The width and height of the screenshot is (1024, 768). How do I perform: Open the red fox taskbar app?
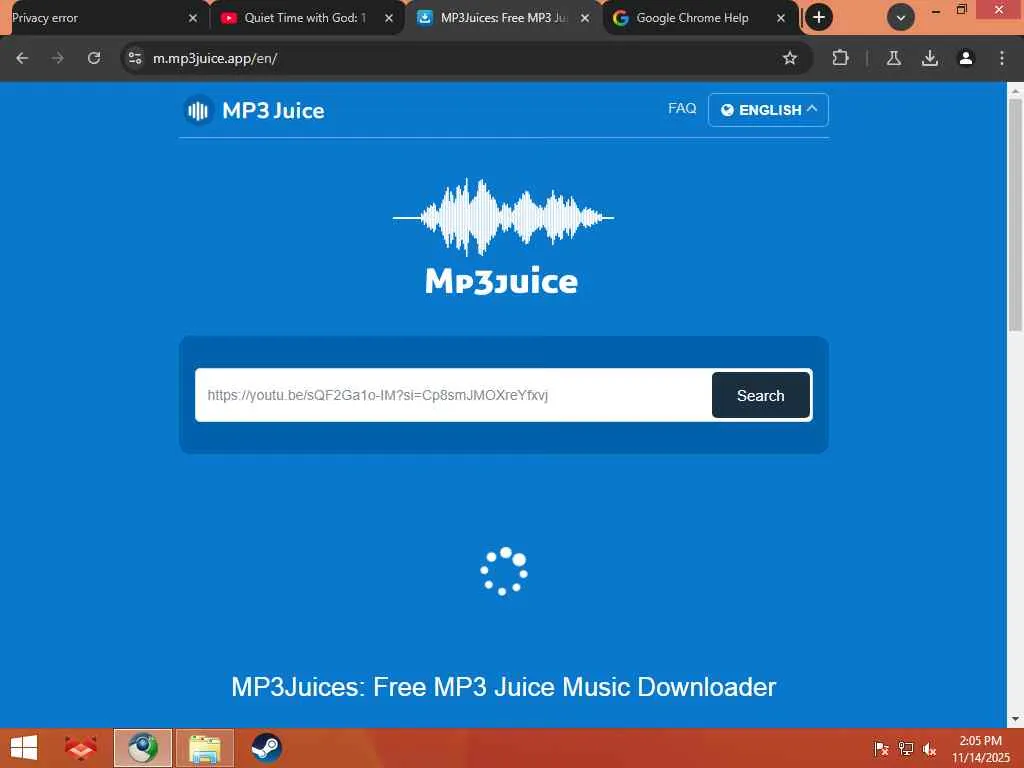coord(81,748)
